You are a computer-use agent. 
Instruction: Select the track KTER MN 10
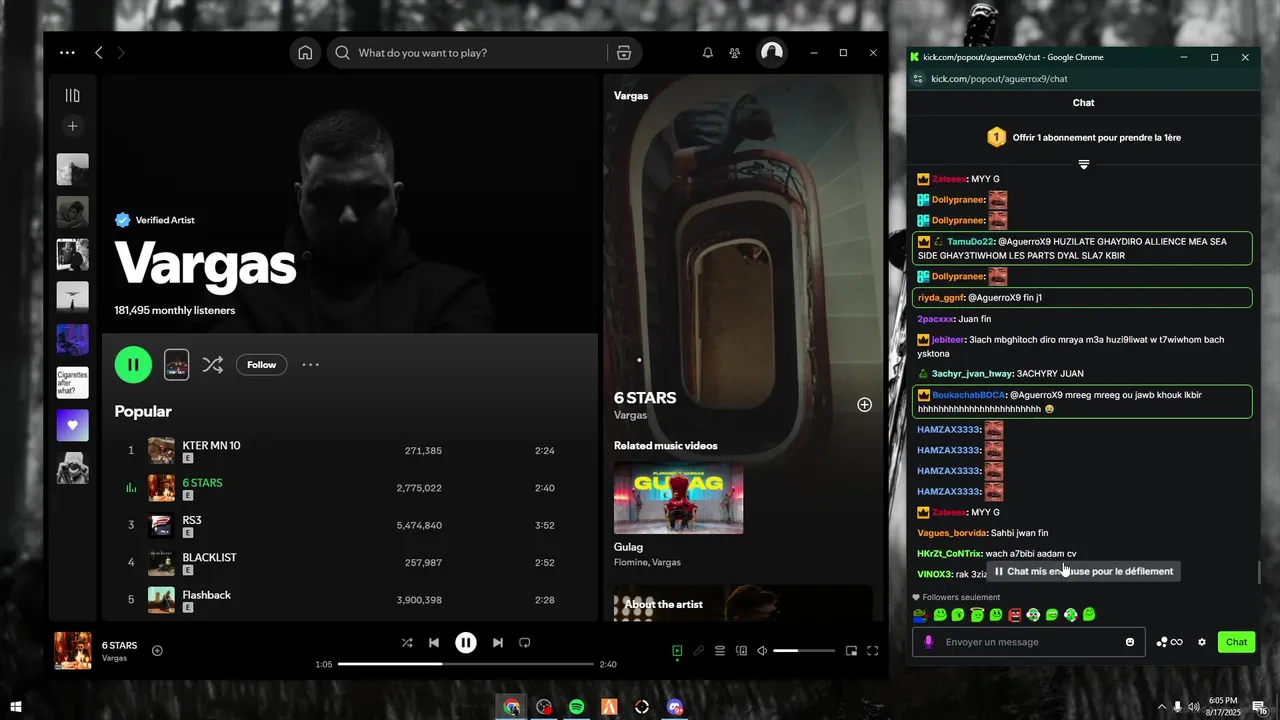point(211,446)
